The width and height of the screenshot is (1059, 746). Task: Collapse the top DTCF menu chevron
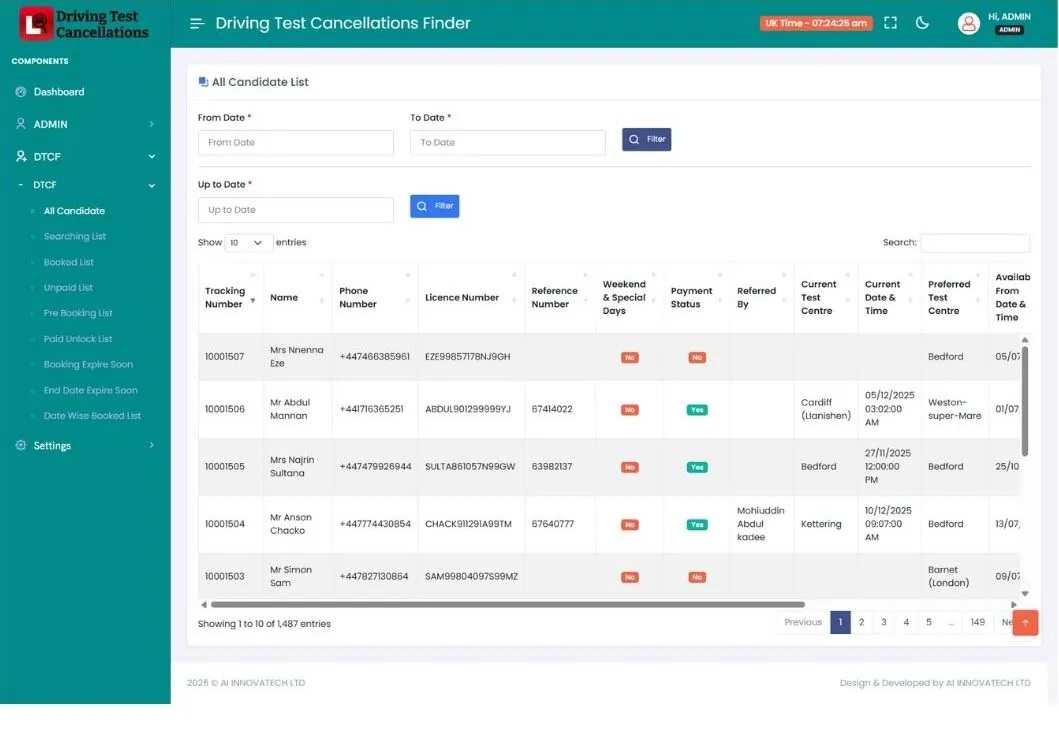tap(151, 157)
